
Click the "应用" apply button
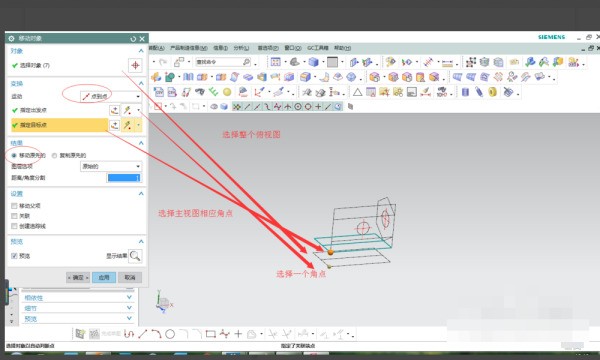(x=104, y=277)
